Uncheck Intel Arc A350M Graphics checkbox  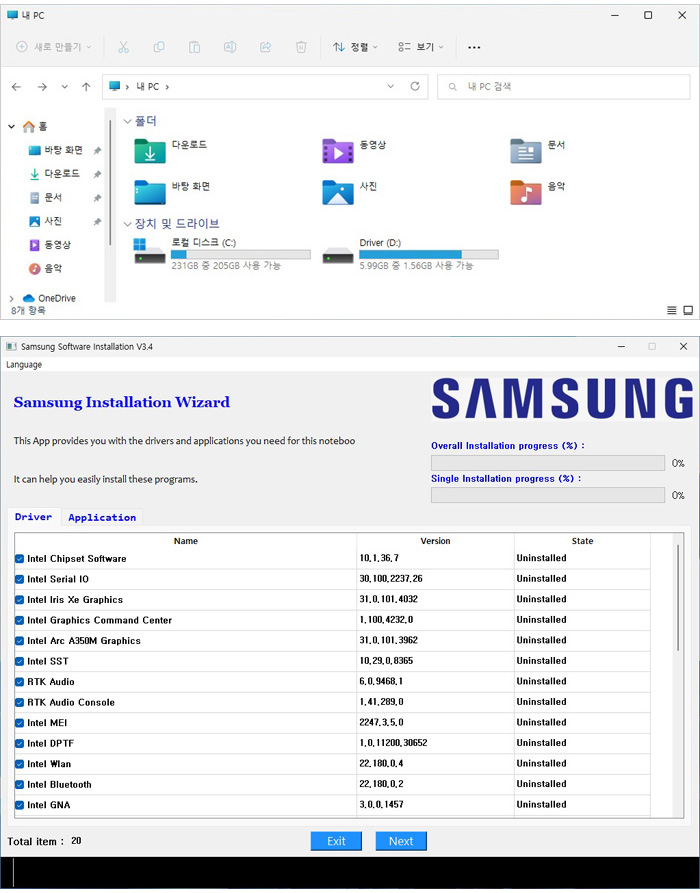coord(20,641)
